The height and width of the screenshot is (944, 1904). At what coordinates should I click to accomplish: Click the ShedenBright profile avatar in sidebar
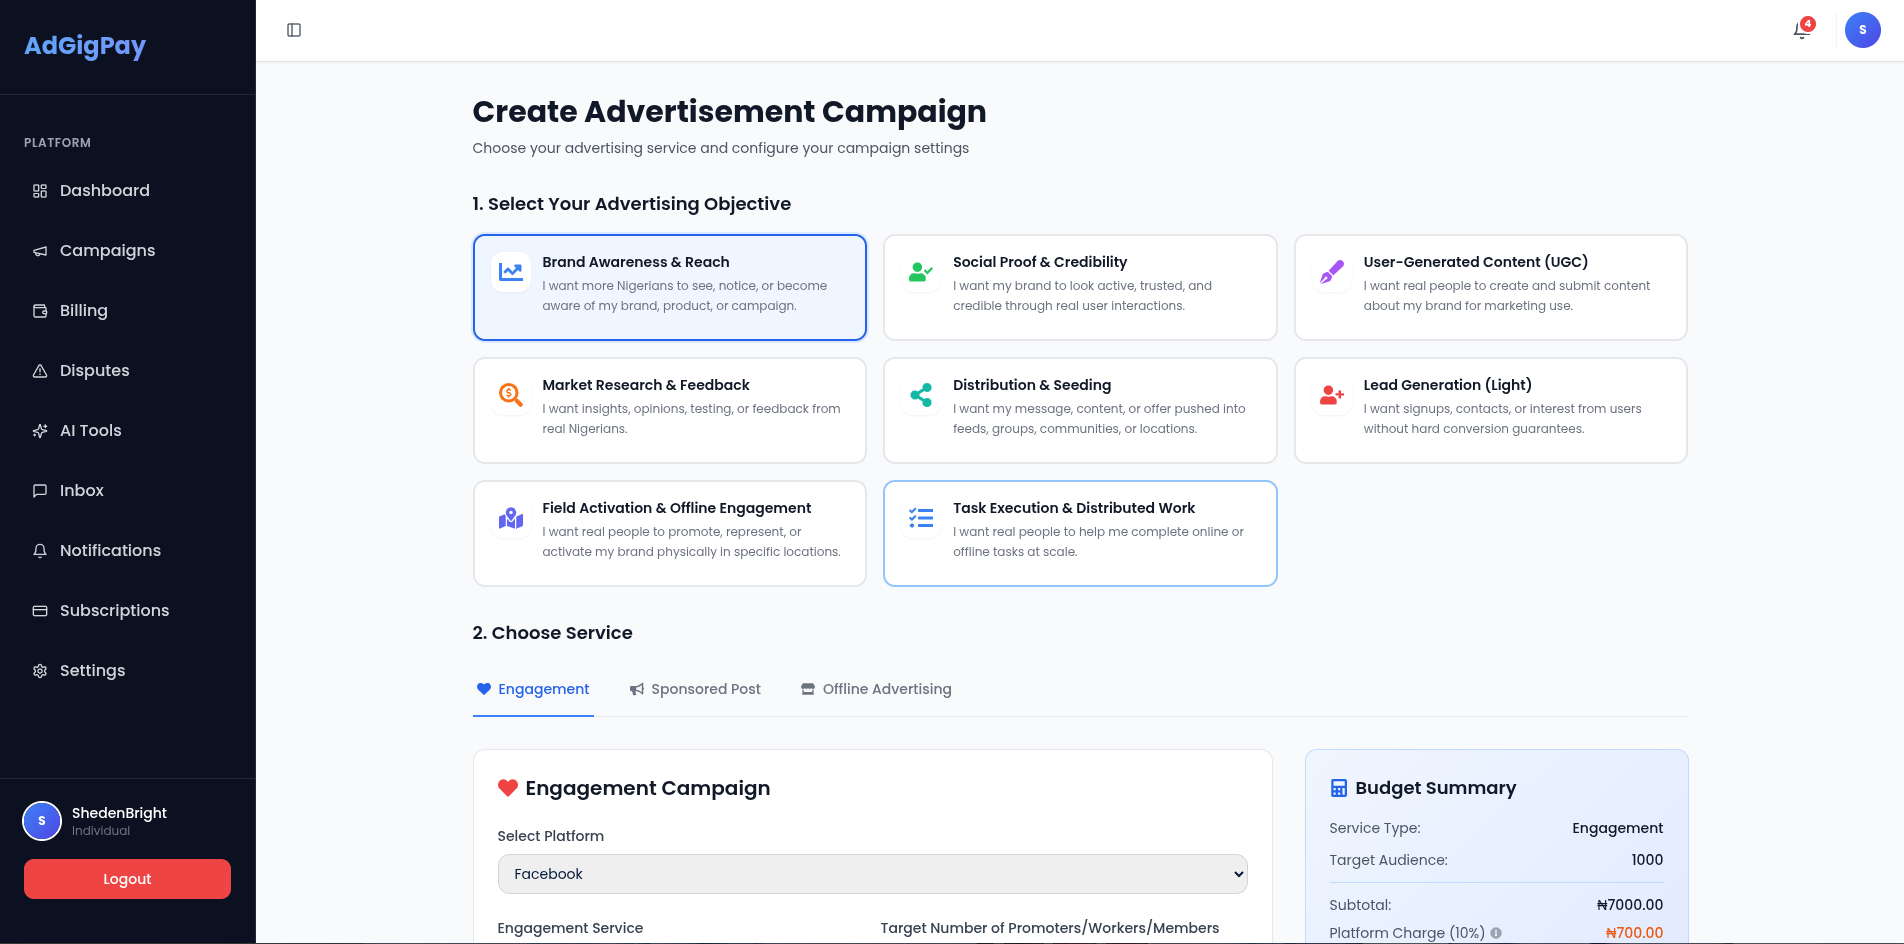(x=42, y=821)
